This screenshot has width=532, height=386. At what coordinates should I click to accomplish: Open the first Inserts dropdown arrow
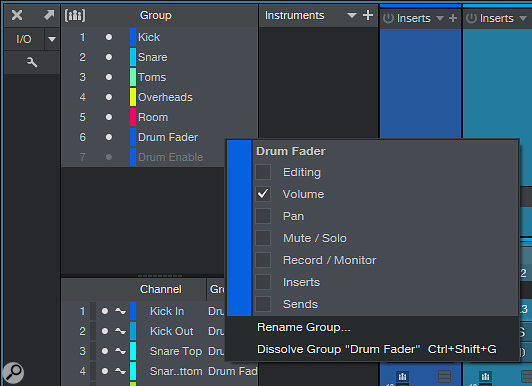click(x=440, y=18)
